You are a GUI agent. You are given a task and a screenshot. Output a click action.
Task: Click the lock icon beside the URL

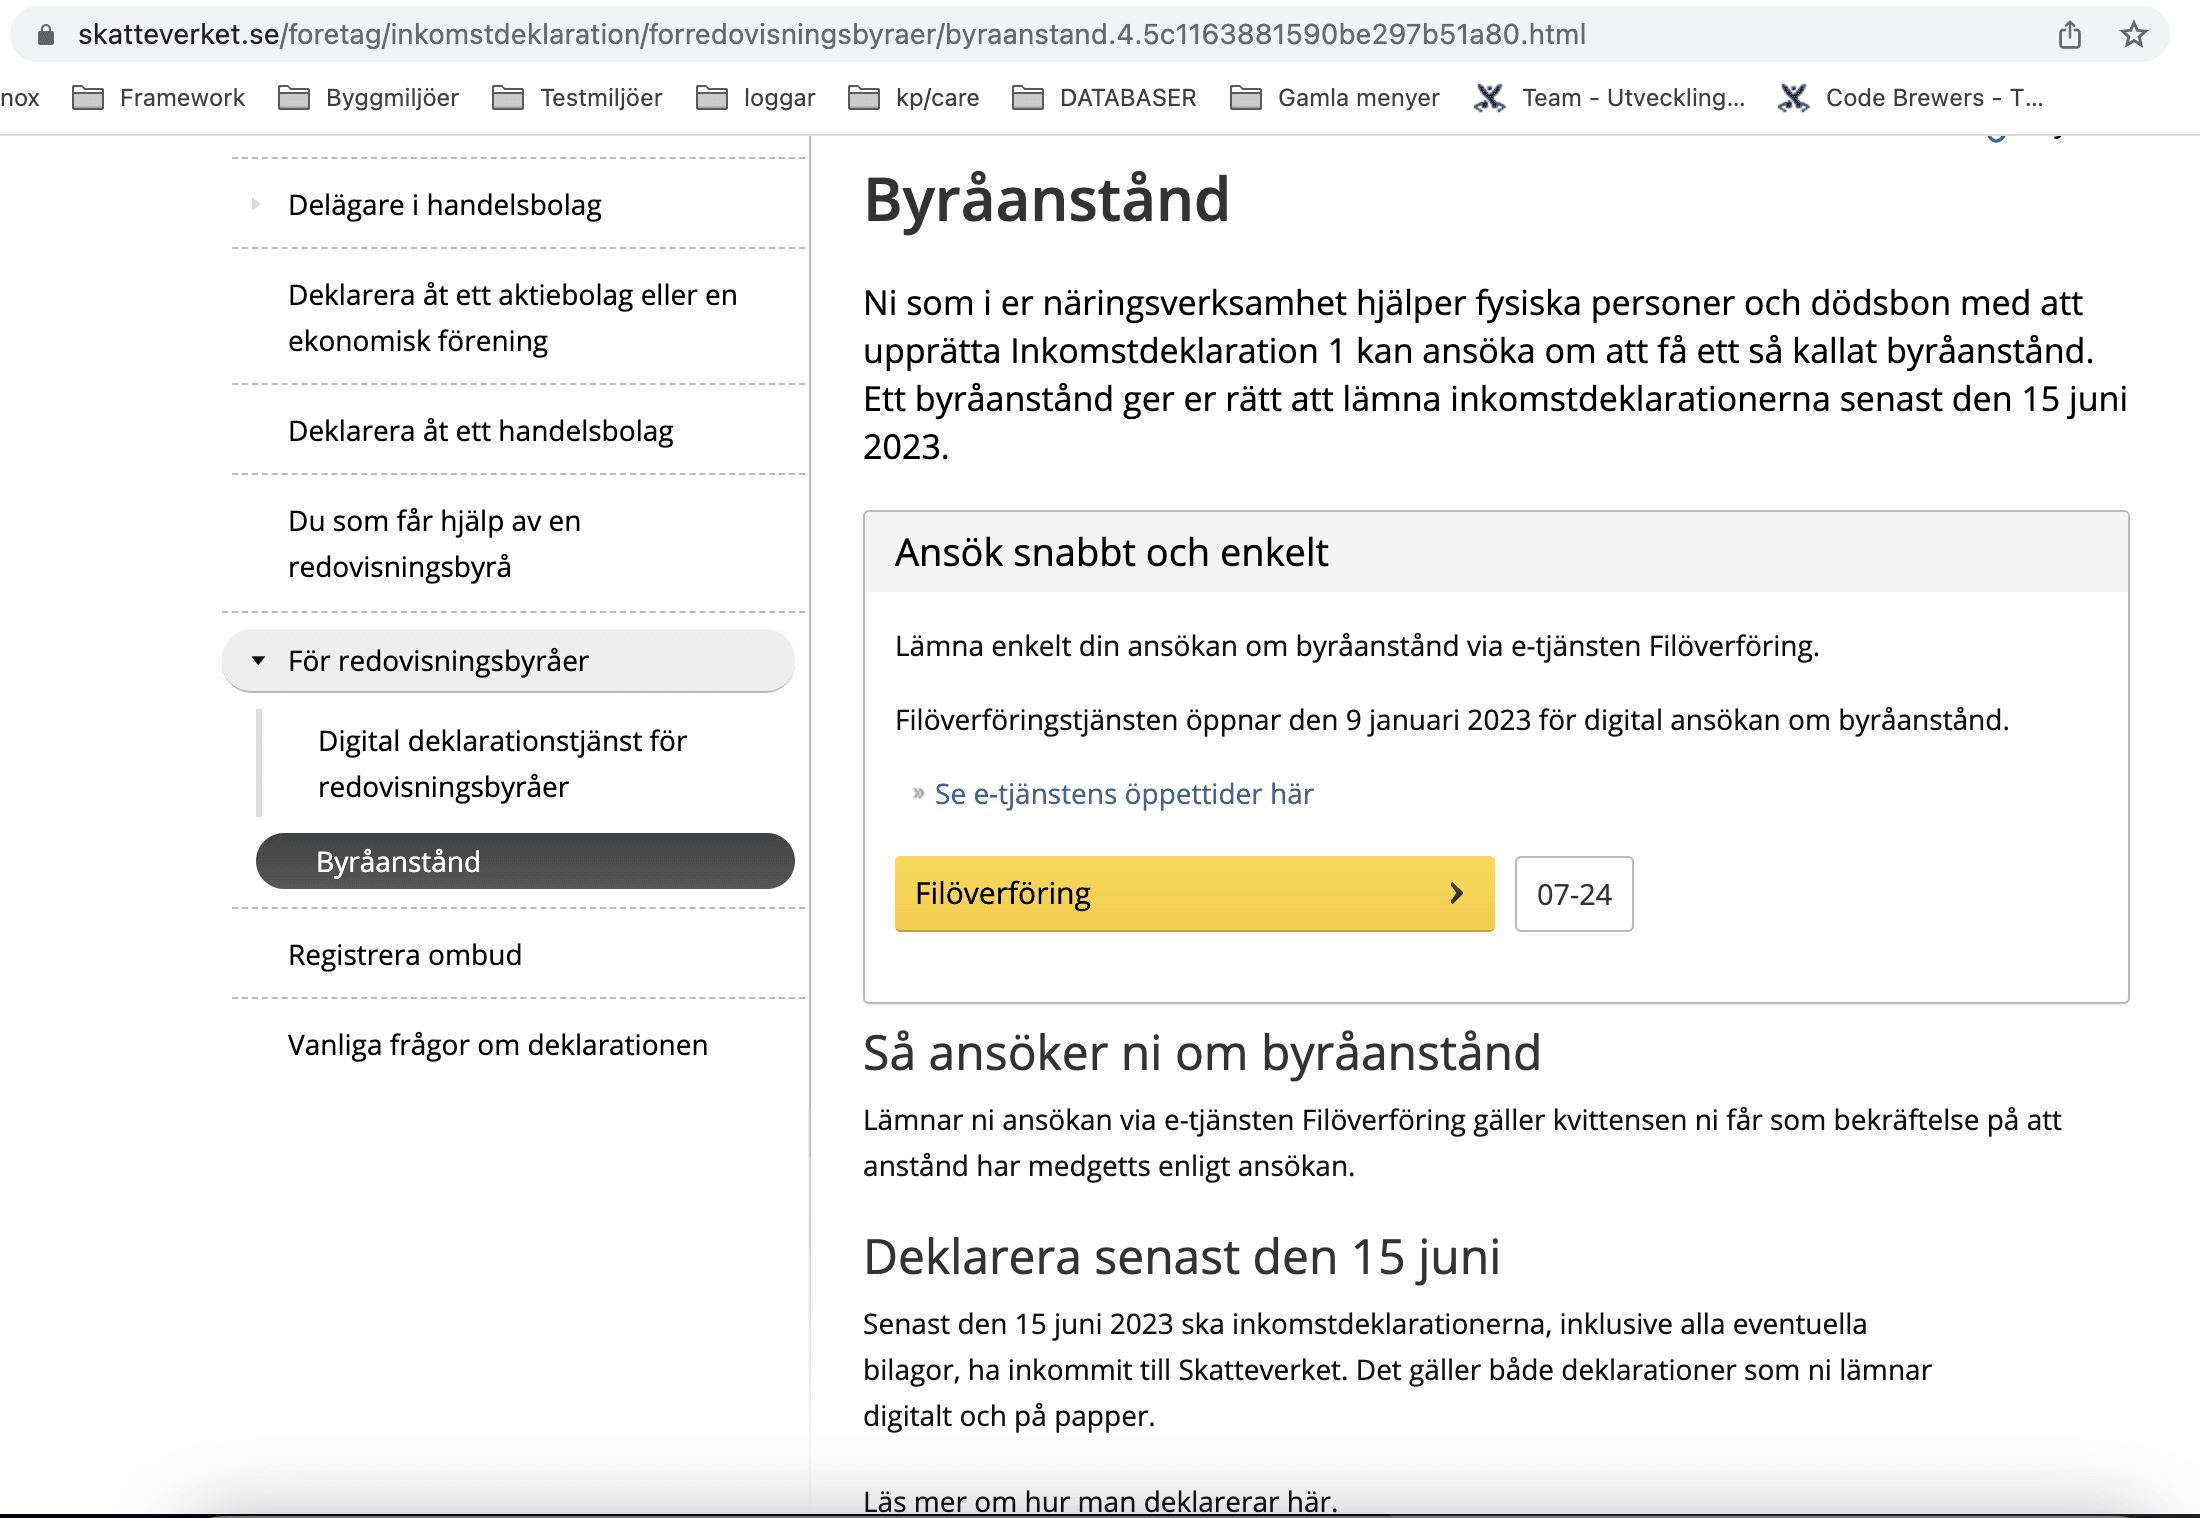tap(46, 35)
